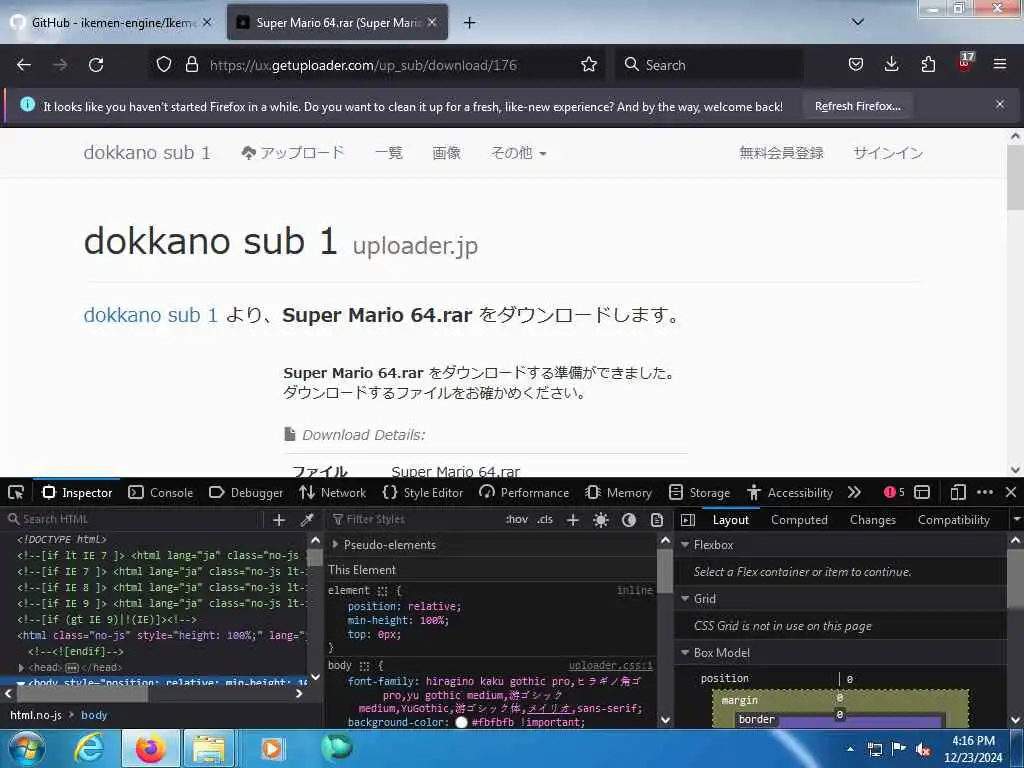Screen dimensions: 1024x768
Task: Close the Super Mario 64.rar tab
Action: (x=432, y=22)
